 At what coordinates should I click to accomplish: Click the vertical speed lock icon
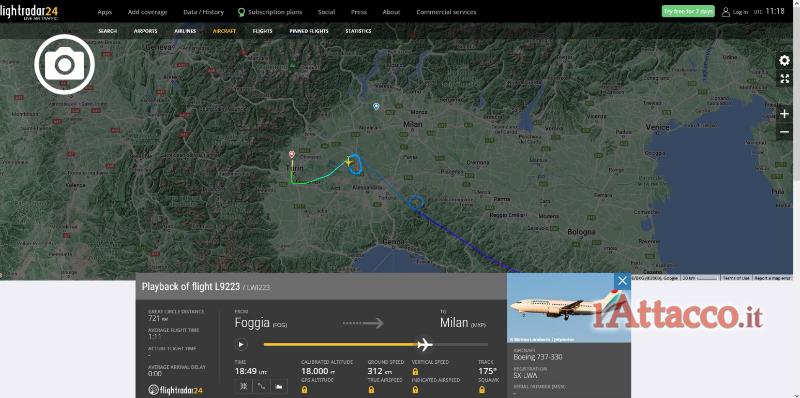[415, 371]
